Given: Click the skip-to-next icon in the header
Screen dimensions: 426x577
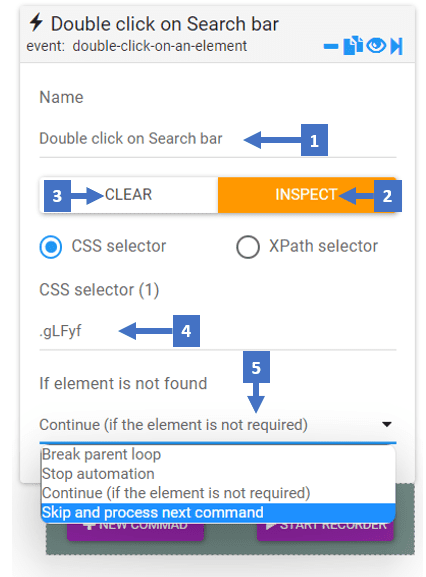Looking at the screenshot, I should 396,46.
